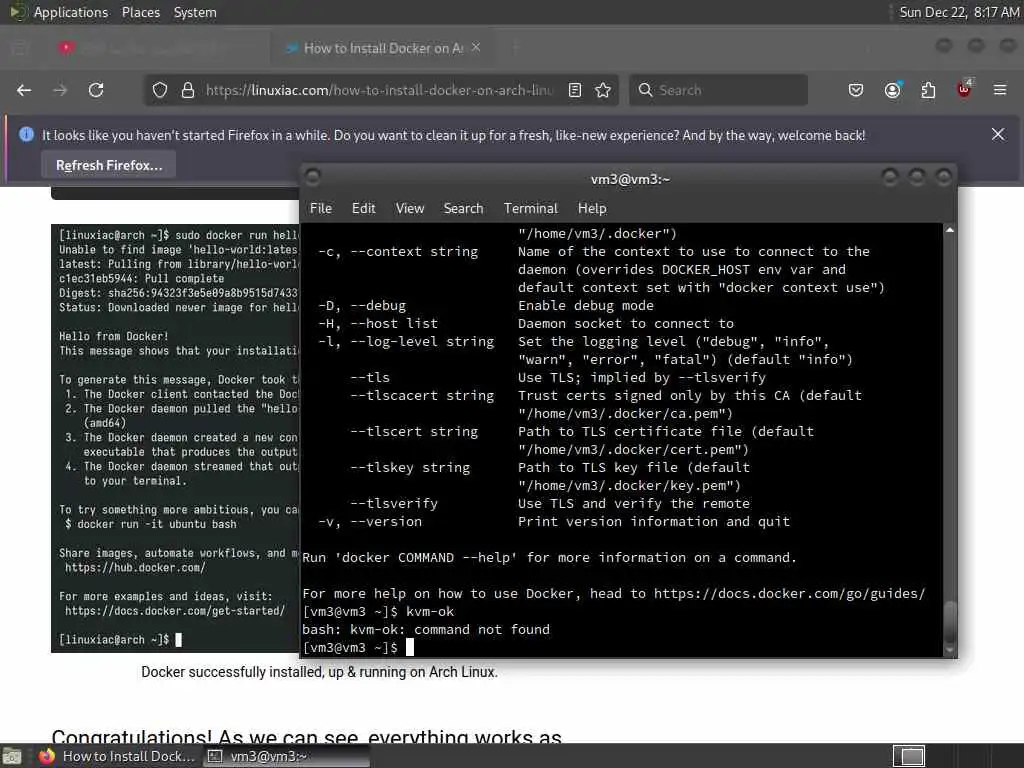Click the Refresh Firefox... button
The height and width of the screenshot is (768, 1024).
pyautogui.click(x=109, y=165)
